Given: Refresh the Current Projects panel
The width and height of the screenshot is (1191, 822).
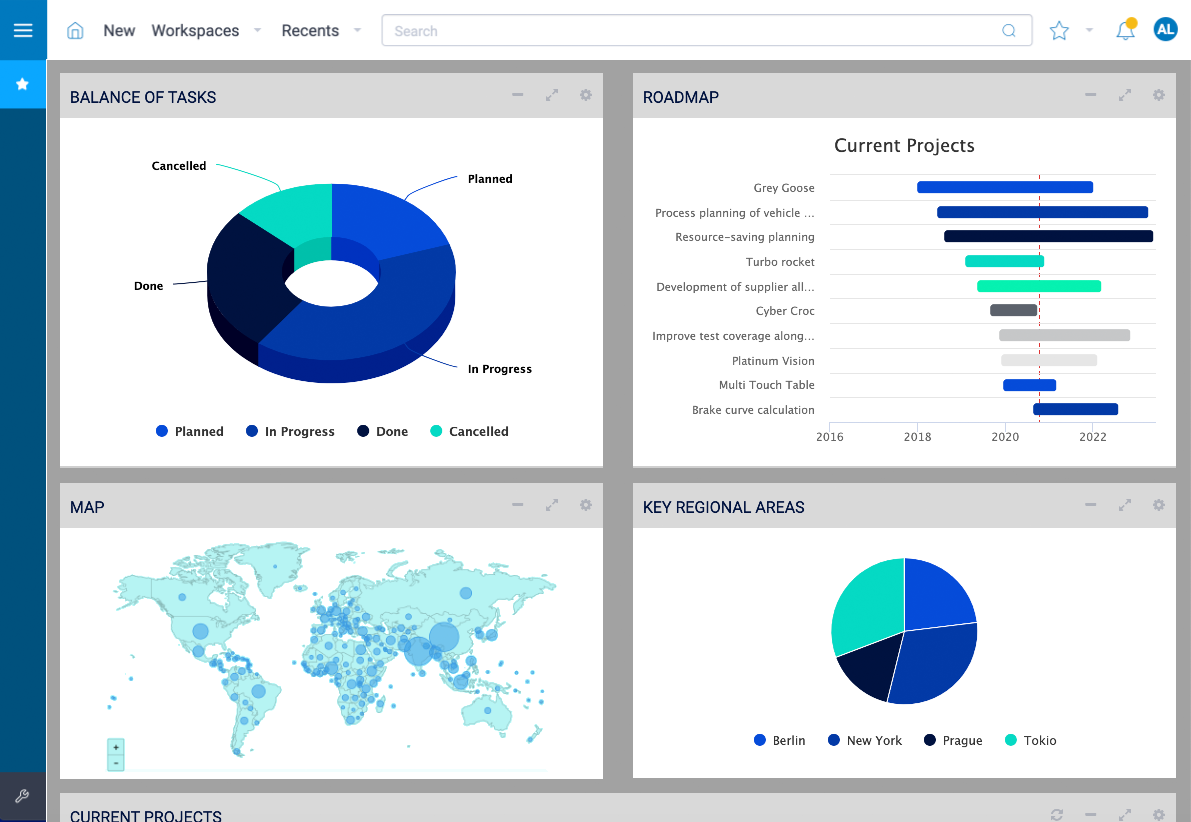Looking at the screenshot, I should click(1057, 815).
